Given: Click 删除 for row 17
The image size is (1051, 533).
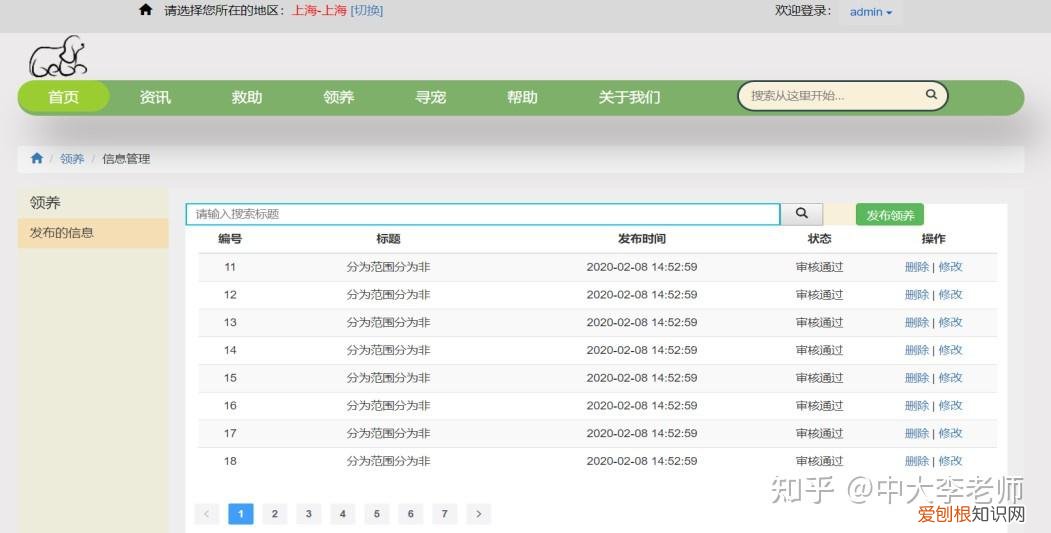Looking at the screenshot, I should (x=917, y=433).
